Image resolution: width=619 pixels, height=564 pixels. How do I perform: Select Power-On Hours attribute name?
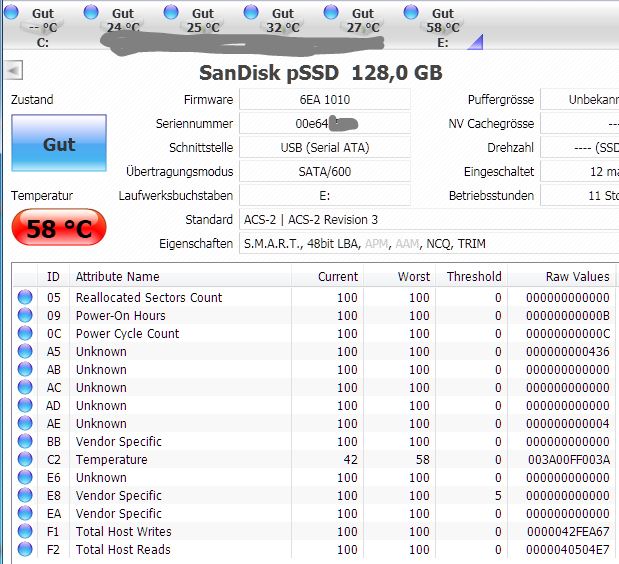(x=120, y=315)
